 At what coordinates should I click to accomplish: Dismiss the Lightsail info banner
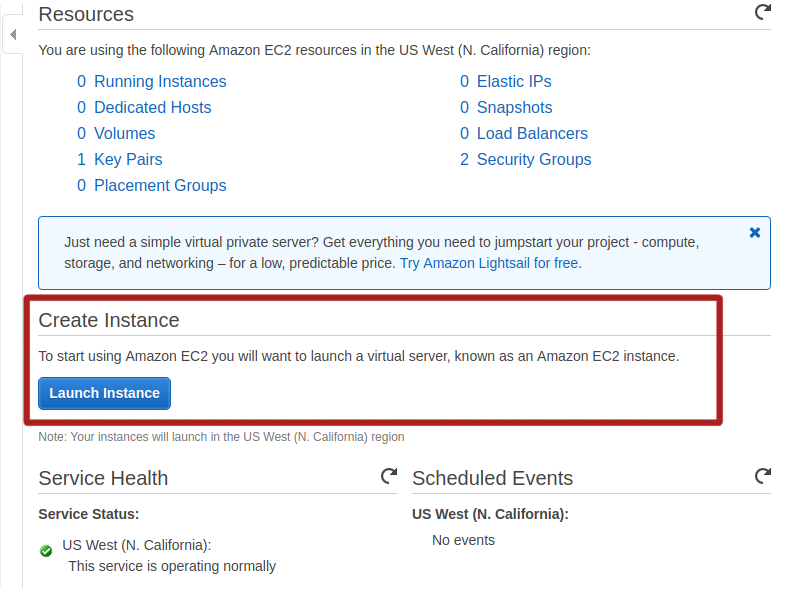755,233
